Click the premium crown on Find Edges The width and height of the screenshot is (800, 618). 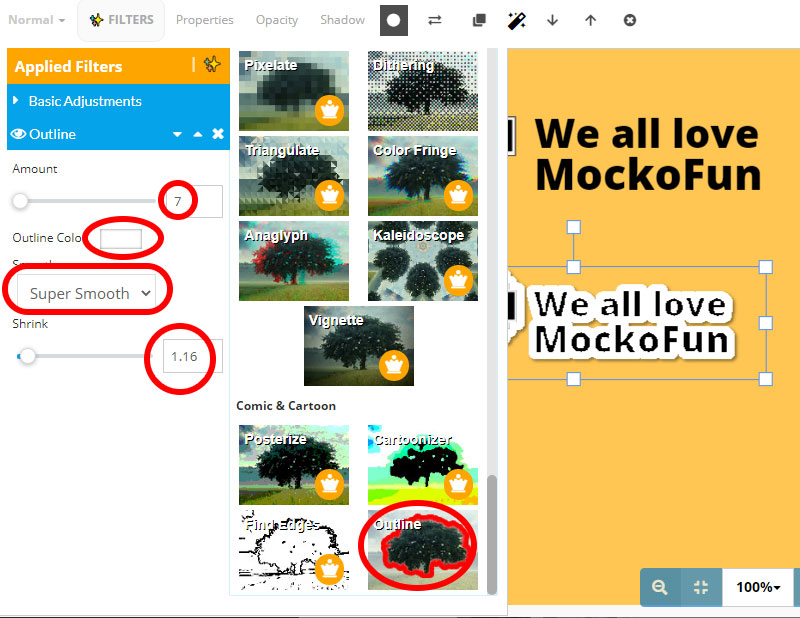coord(330,570)
